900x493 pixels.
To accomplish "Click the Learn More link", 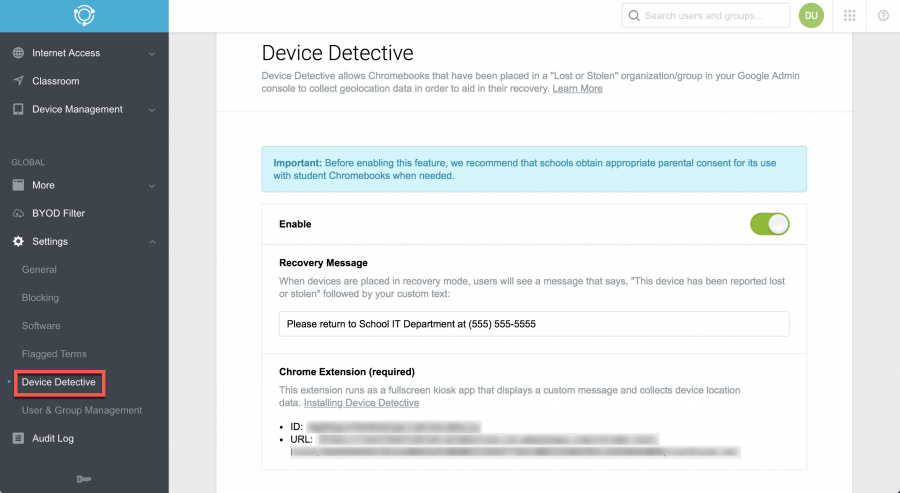I will pos(577,88).
